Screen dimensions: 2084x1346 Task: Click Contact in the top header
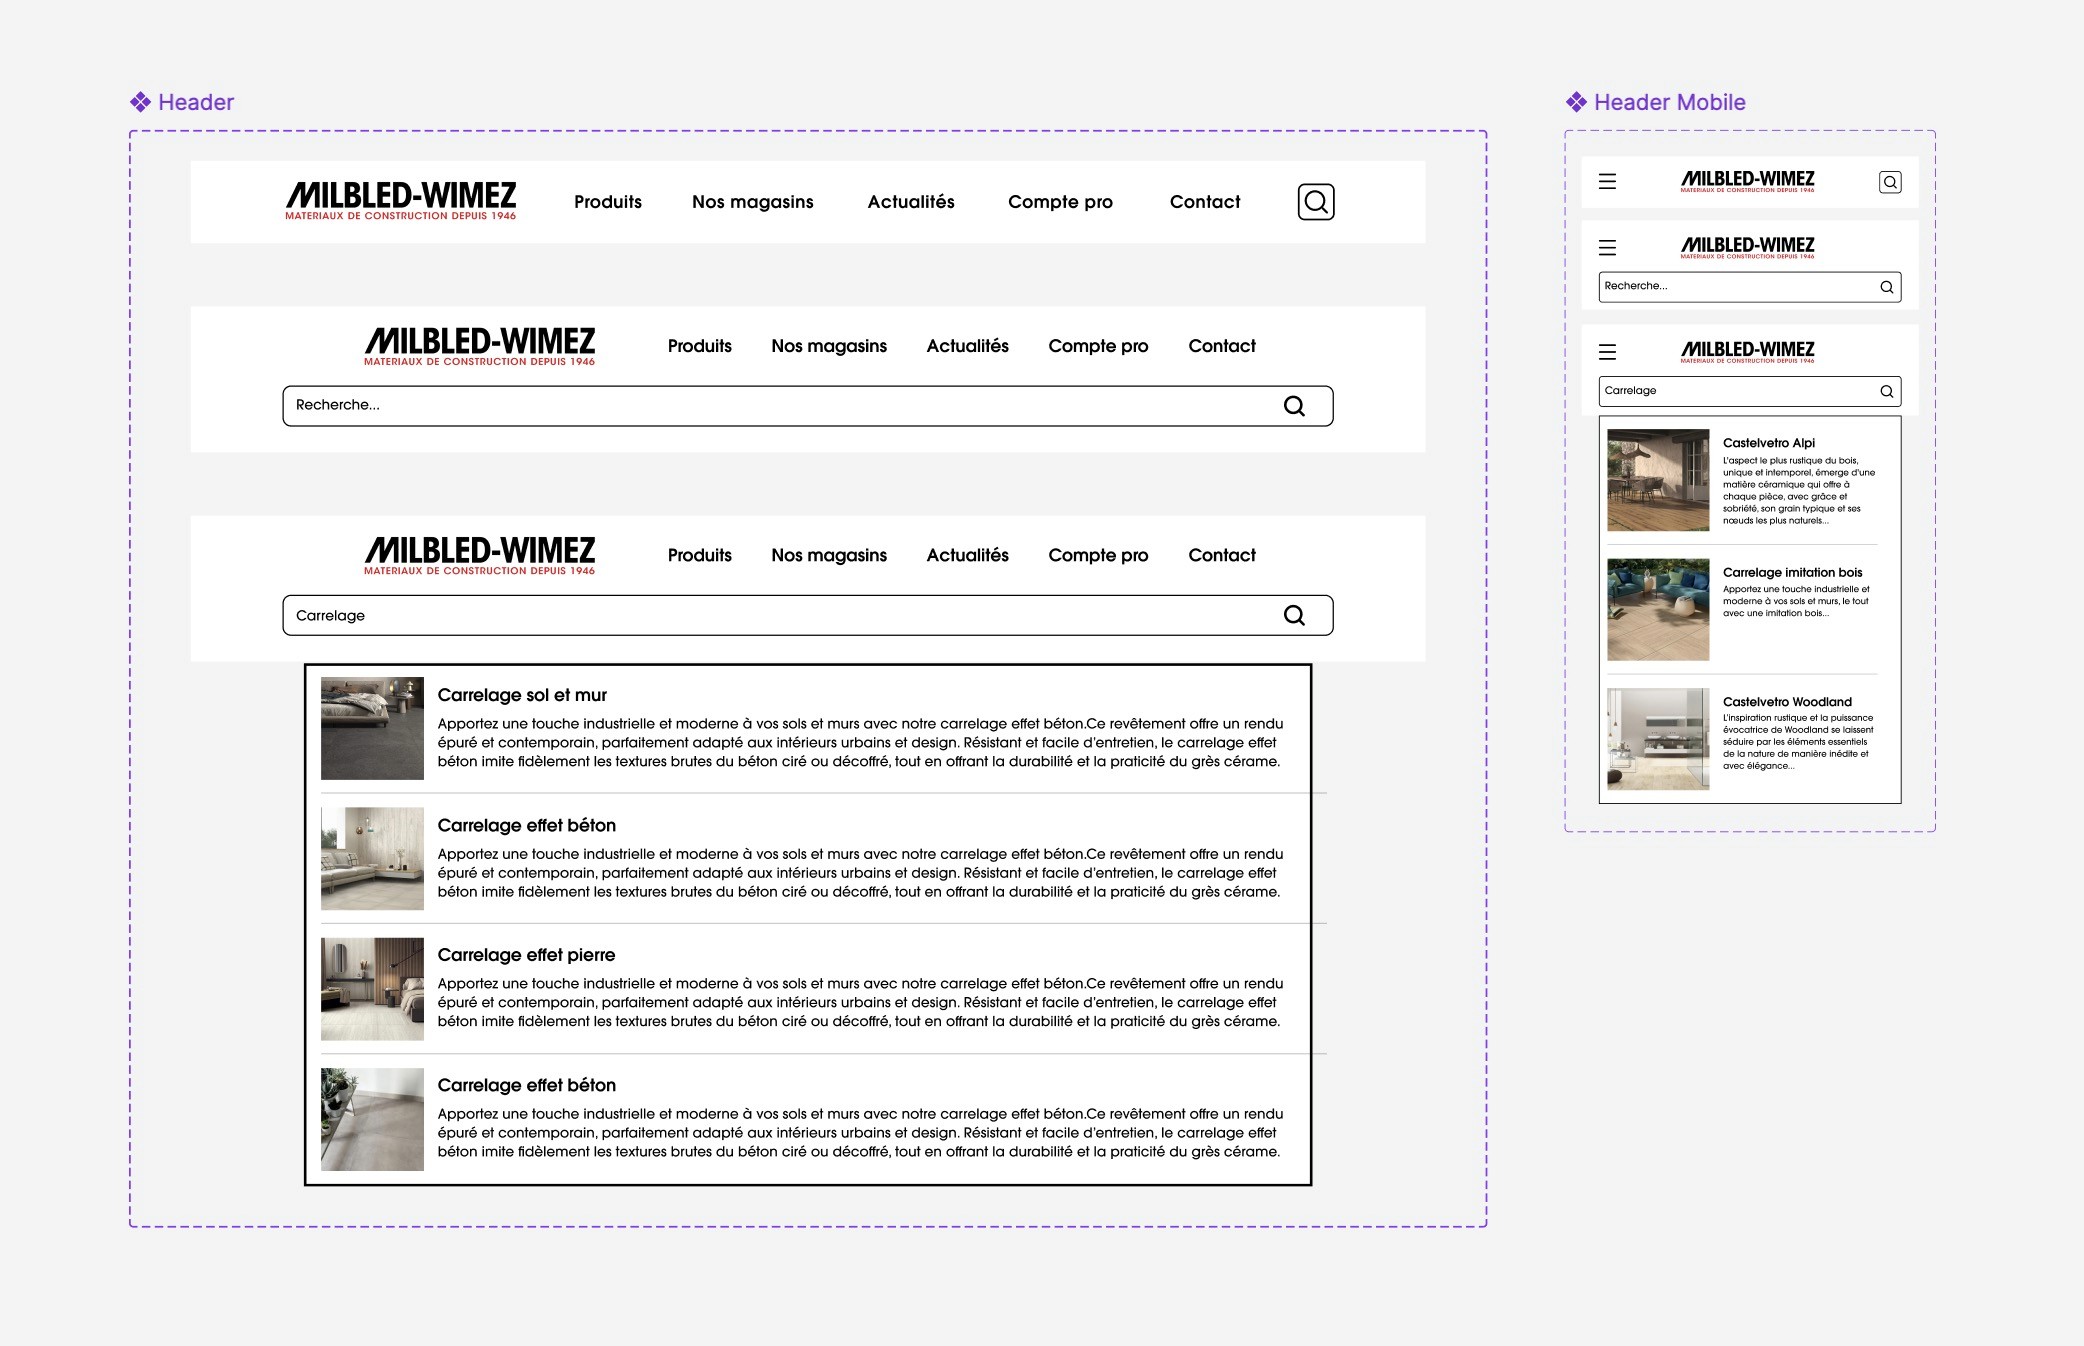click(1204, 202)
